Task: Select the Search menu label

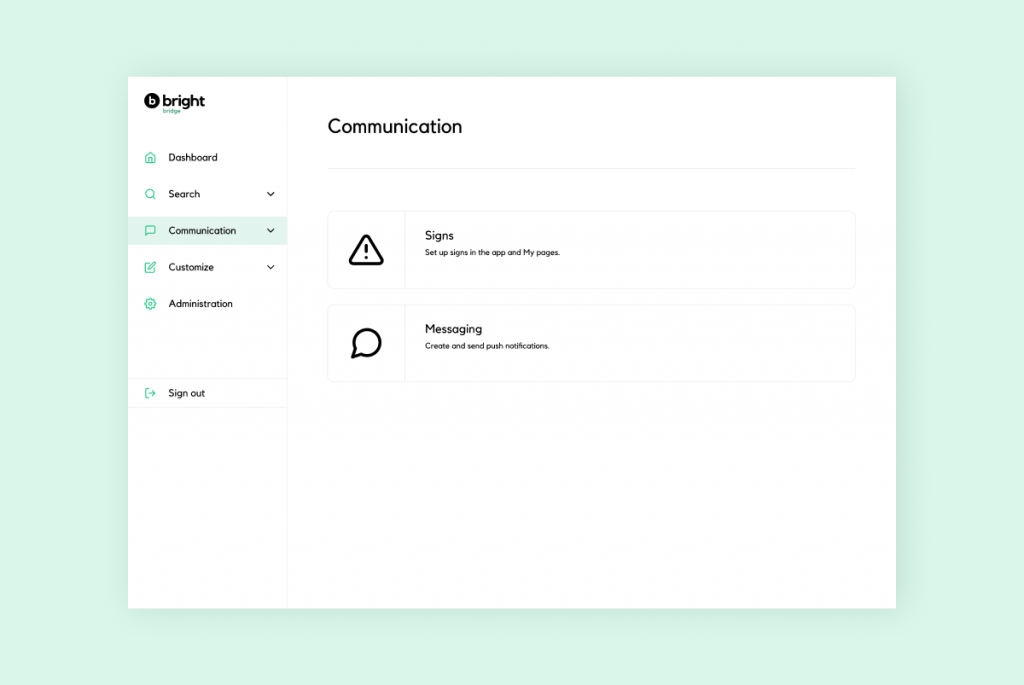Action: click(x=184, y=194)
